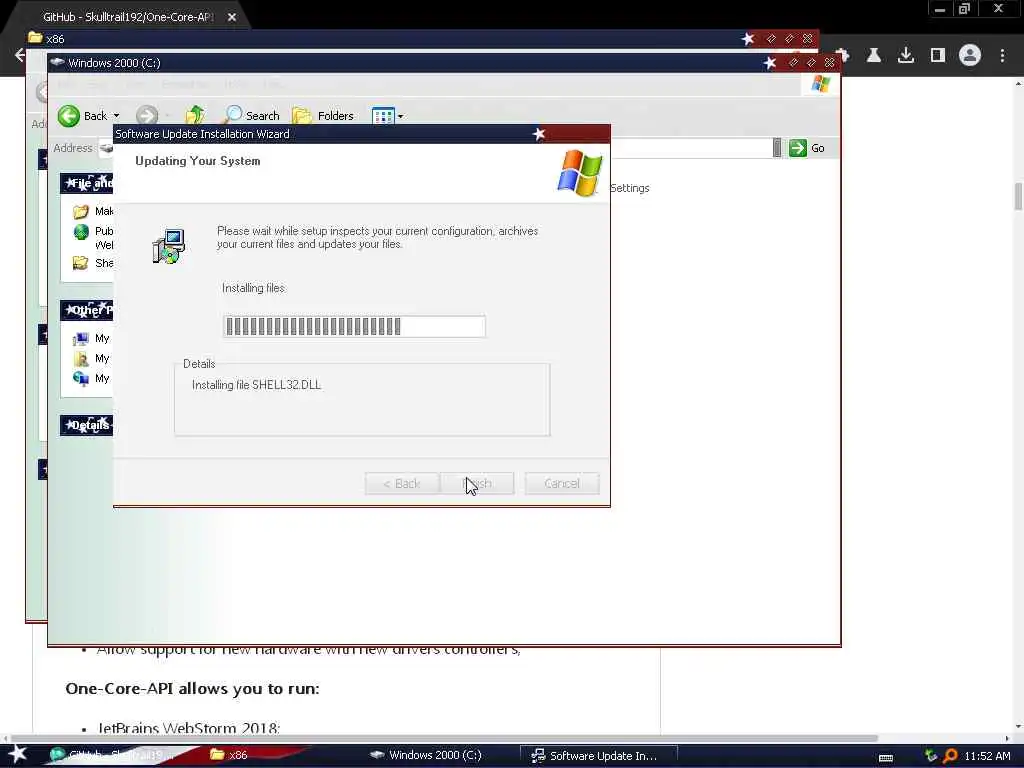Switch to Windows 2000 (C:) taskbar button
1024x768 pixels.
coord(426,755)
